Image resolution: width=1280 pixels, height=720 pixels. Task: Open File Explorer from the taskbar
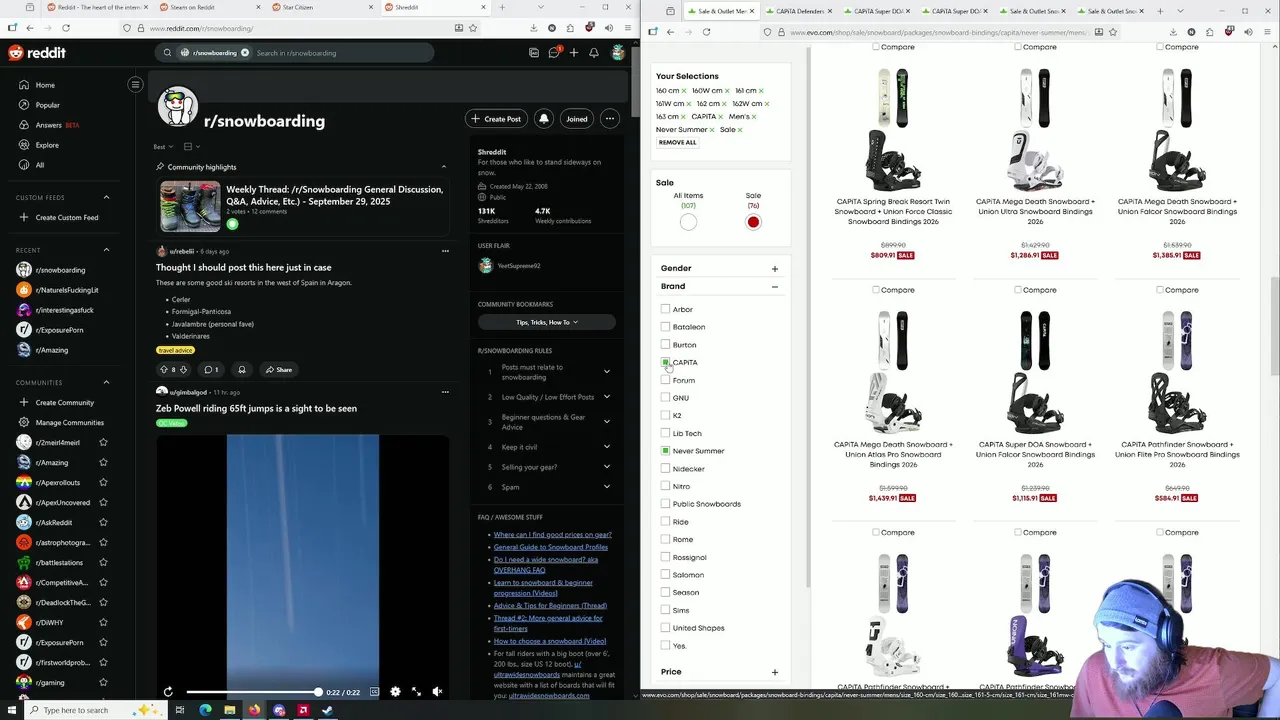[x=229, y=710]
